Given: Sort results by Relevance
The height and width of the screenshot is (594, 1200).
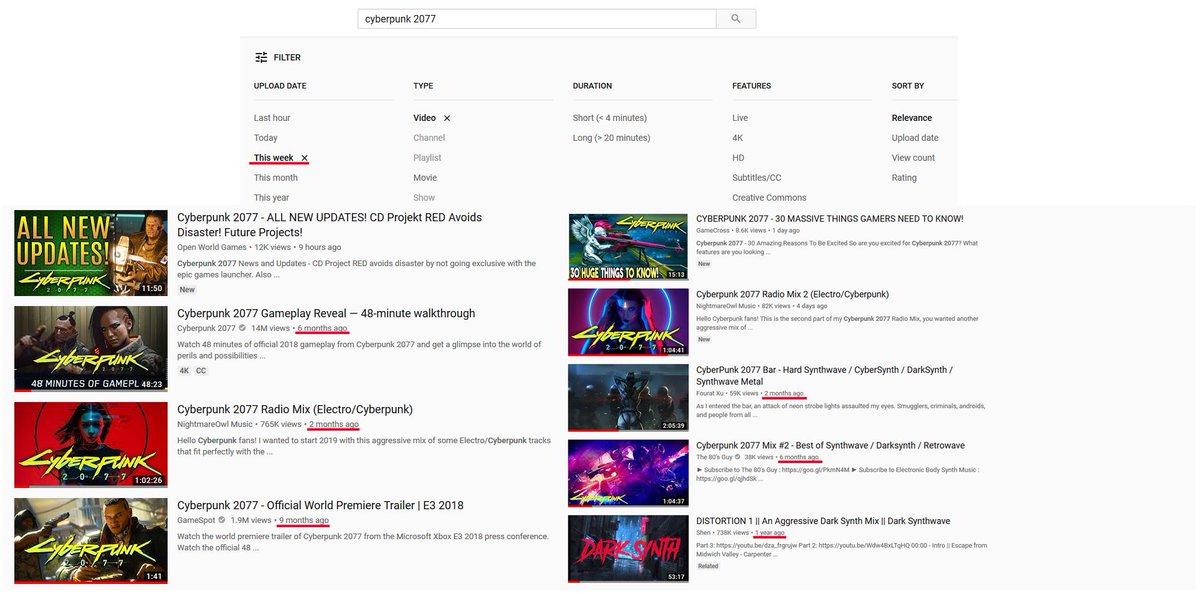Looking at the screenshot, I should [912, 118].
